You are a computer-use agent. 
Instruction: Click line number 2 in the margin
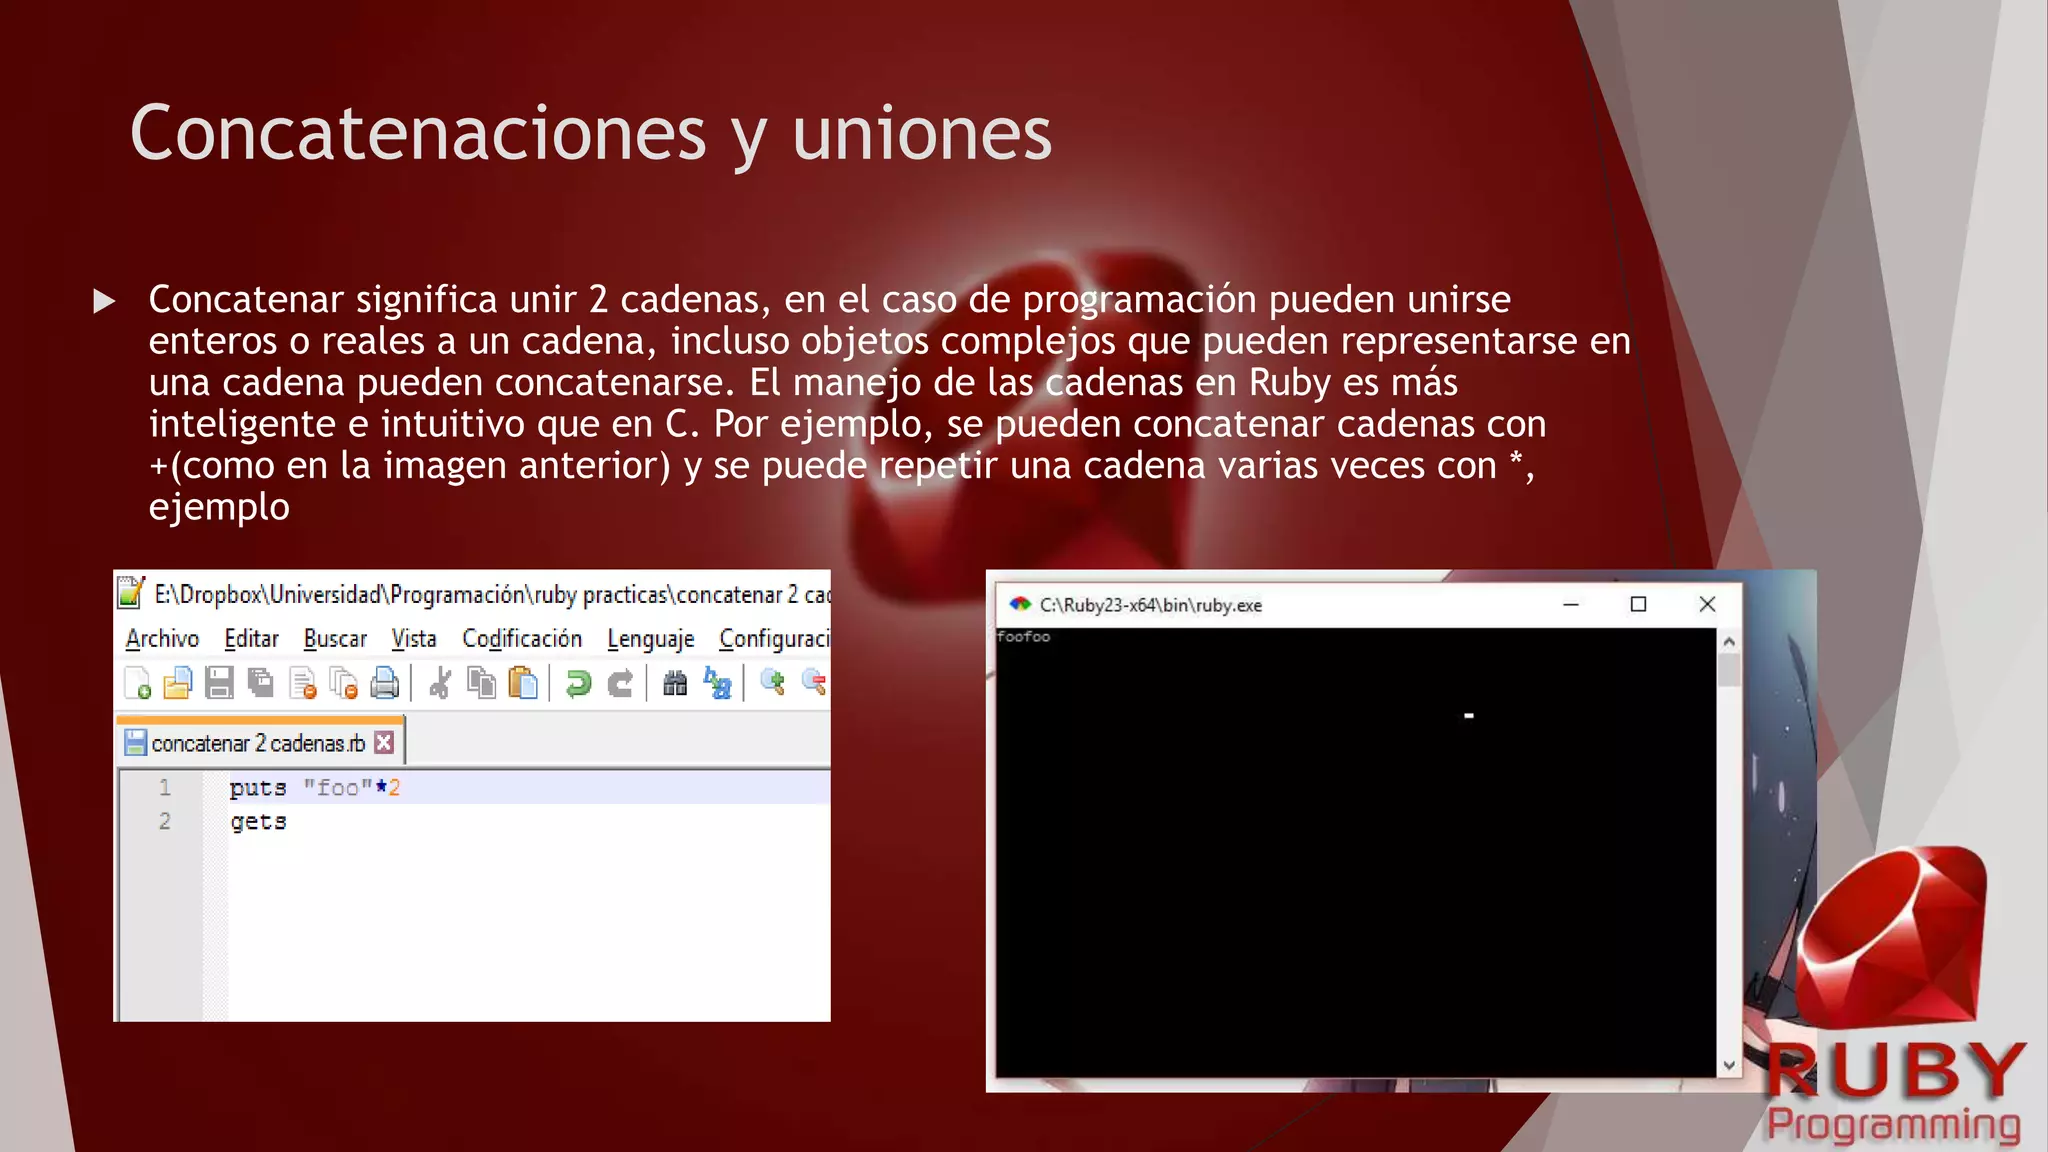coord(165,821)
